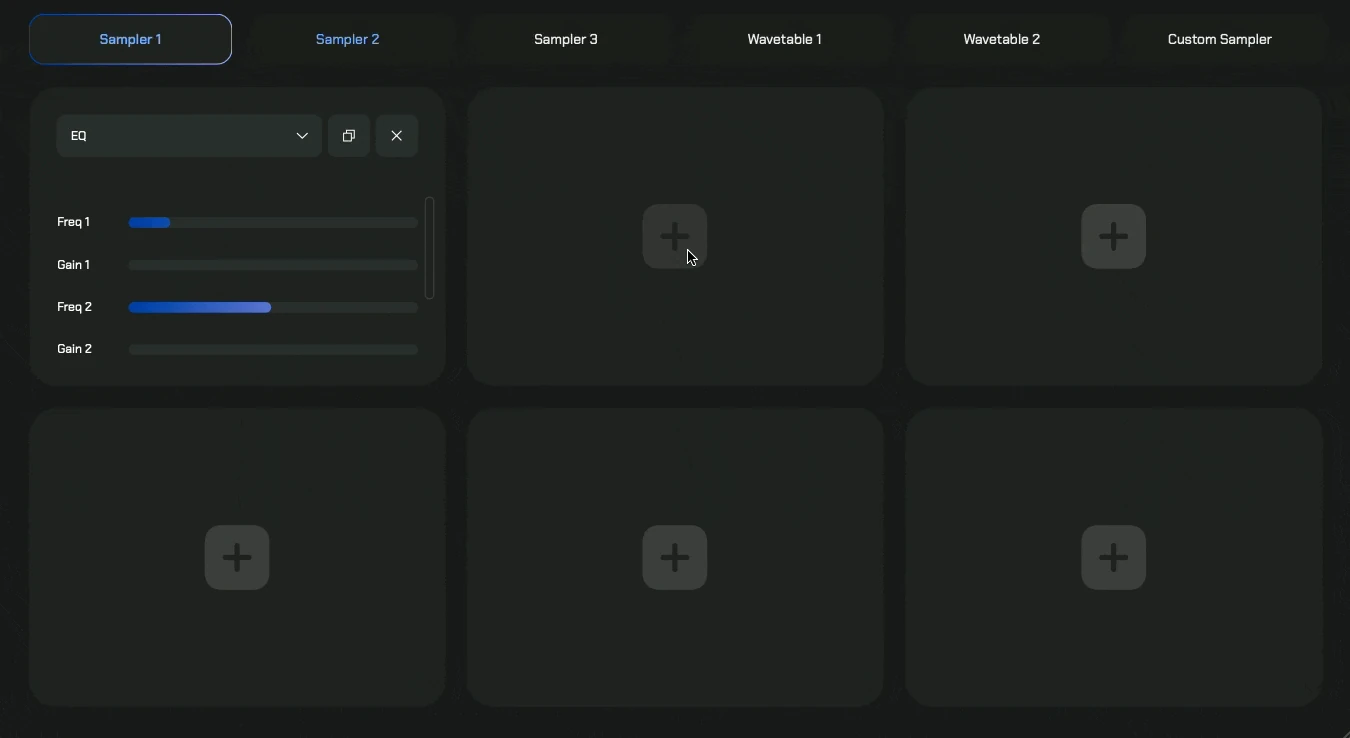Image resolution: width=1350 pixels, height=738 pixels.
Task: Go to the Wavetable 2 tab
Action: tap(1001, 40)
